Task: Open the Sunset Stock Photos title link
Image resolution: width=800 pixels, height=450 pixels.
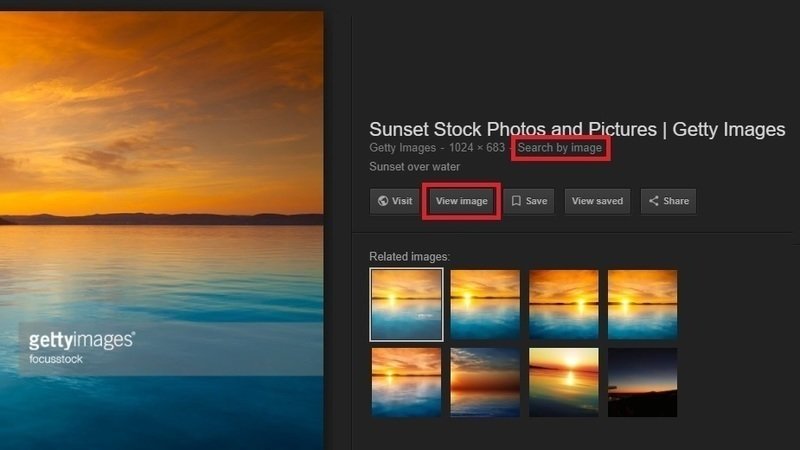Action: tap(577, 130)
